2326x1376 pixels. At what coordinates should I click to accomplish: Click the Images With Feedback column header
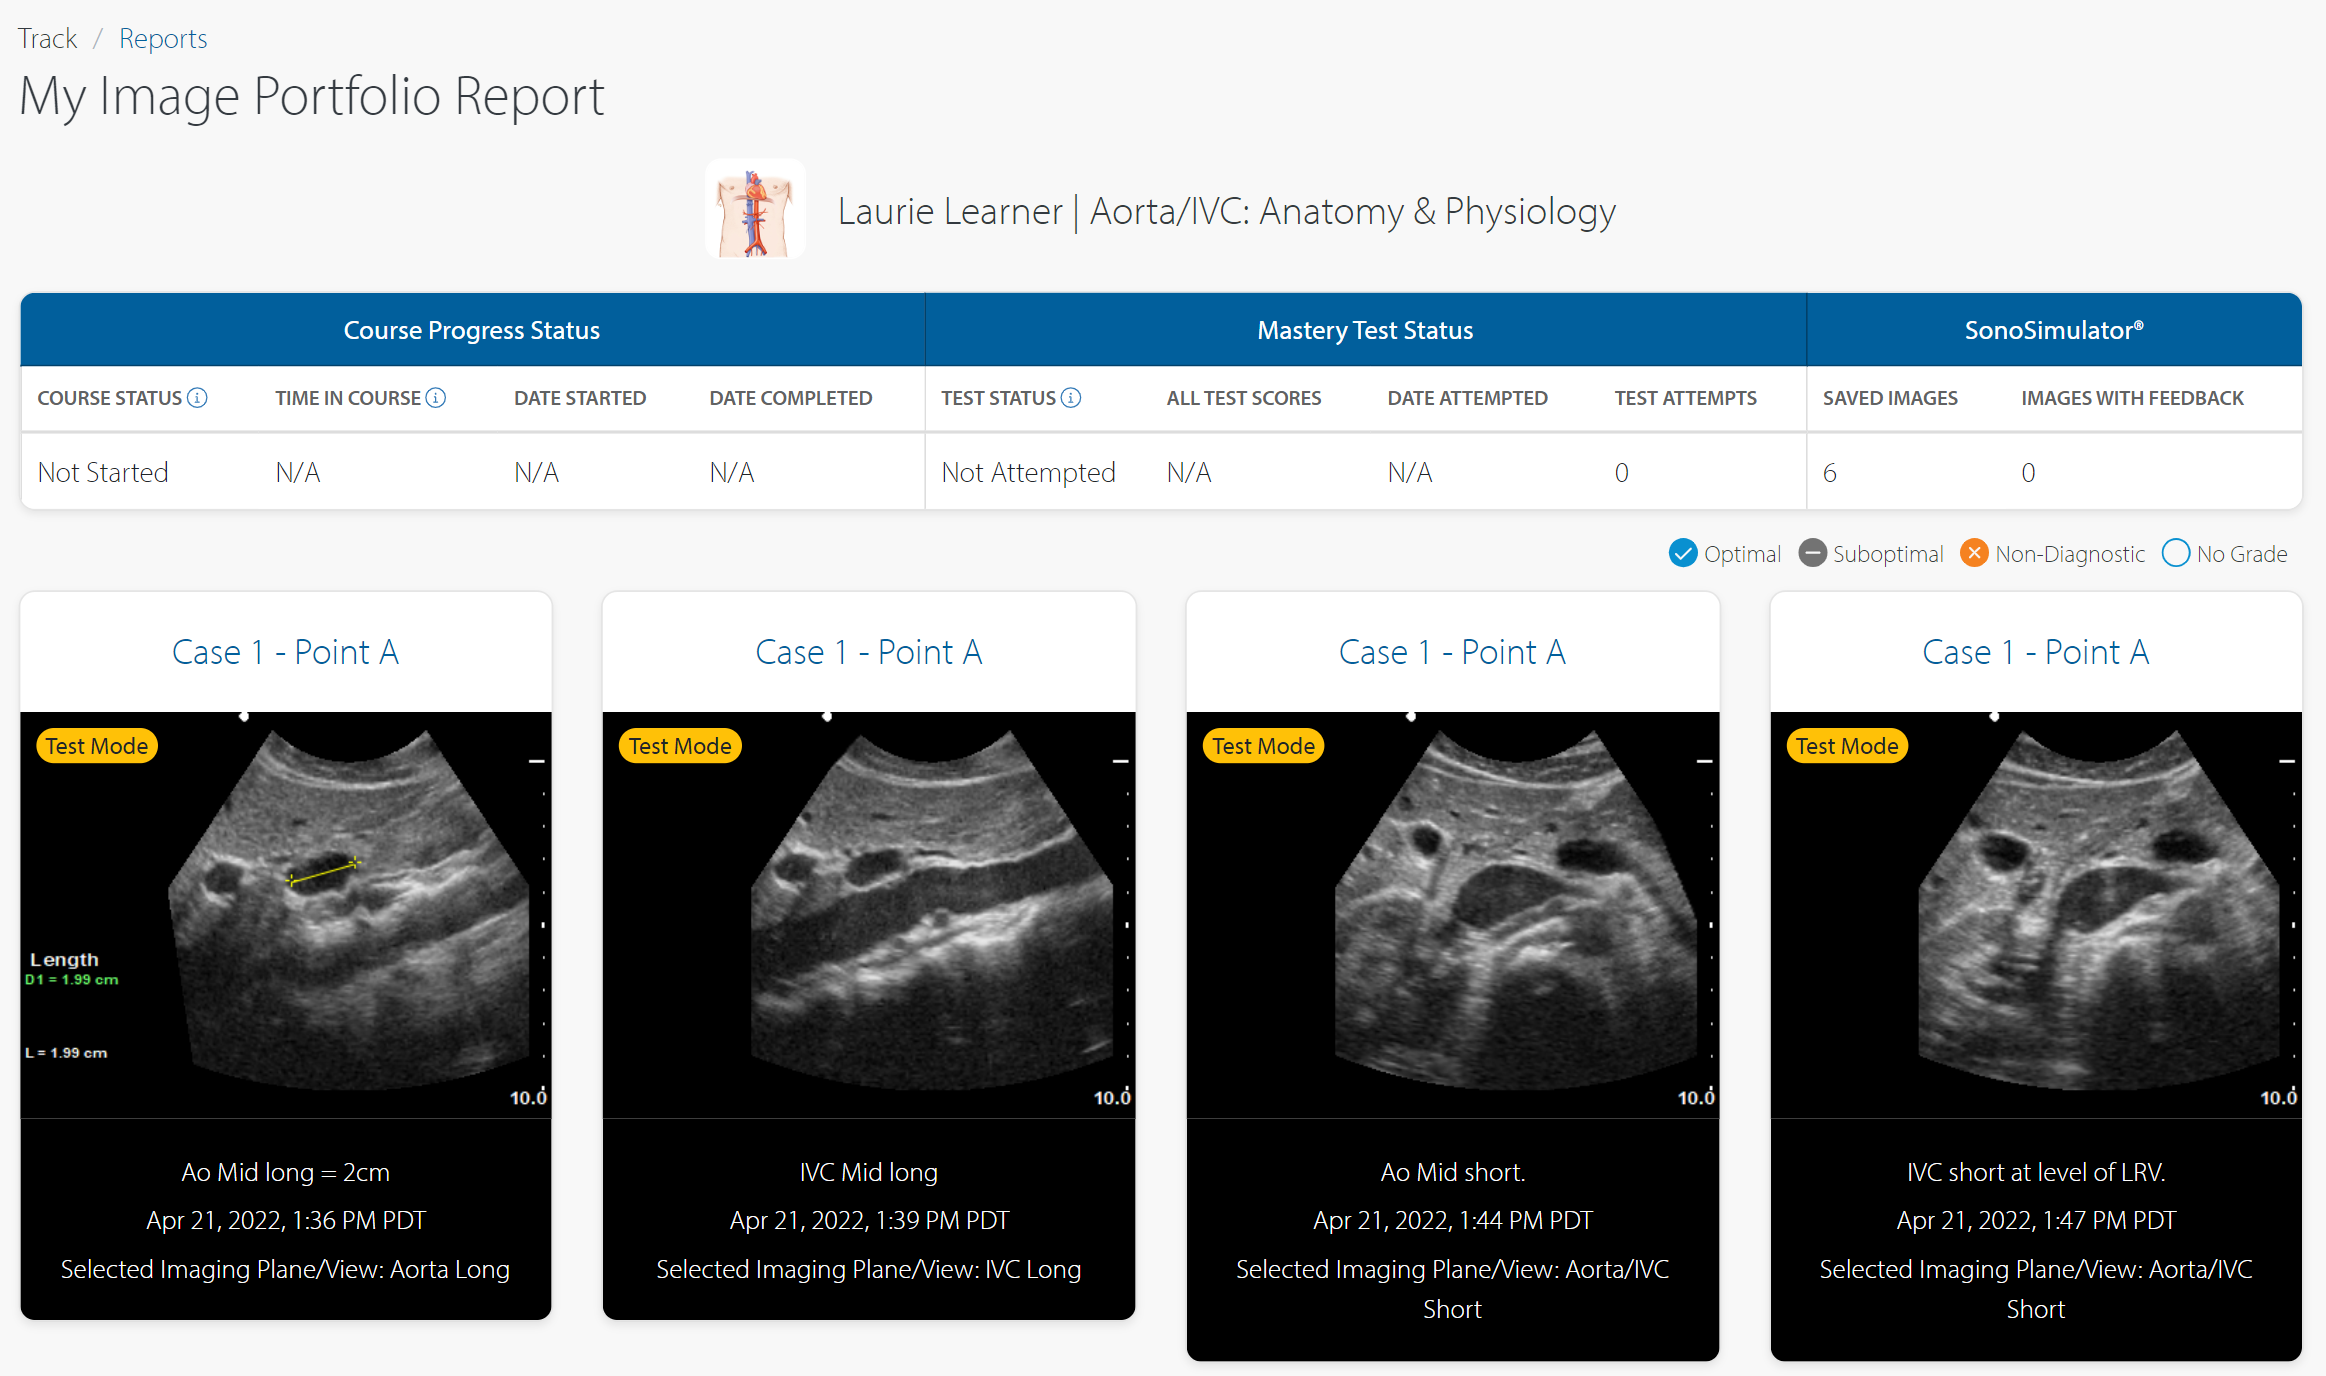point(2132,398)
